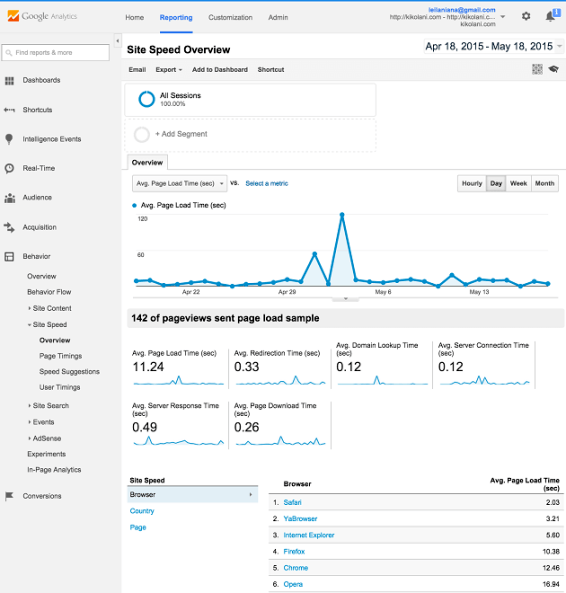Image resolution: width=566 pixels, height=593 pixels.
Task: Open the Audience people icon
Action: click(9, 198)
